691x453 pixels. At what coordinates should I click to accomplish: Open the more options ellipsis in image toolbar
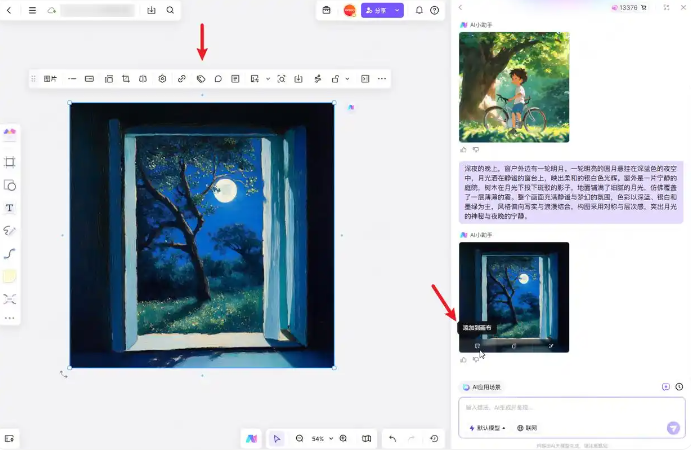coord(382,78)
